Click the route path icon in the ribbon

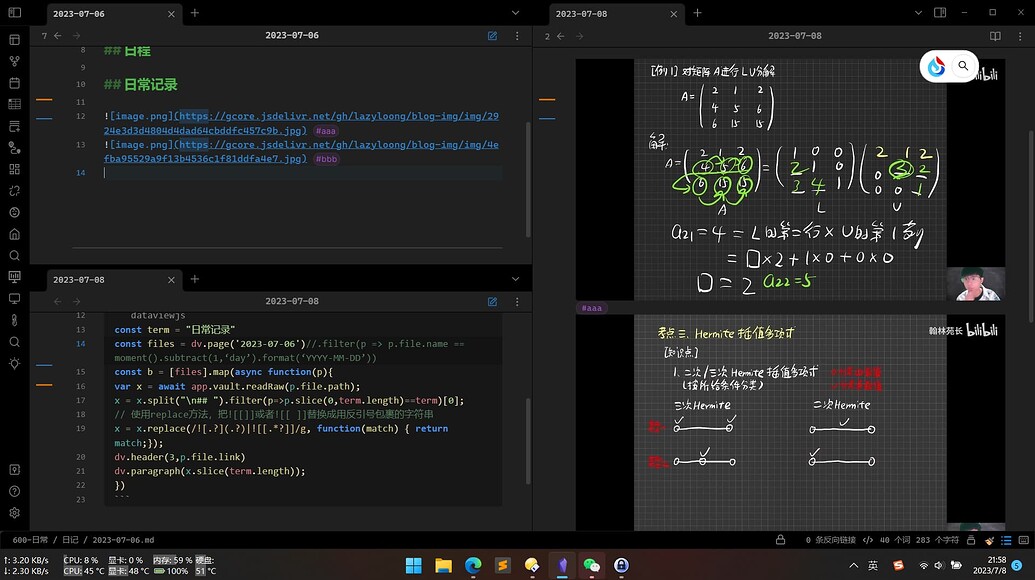tap(15, 148)
